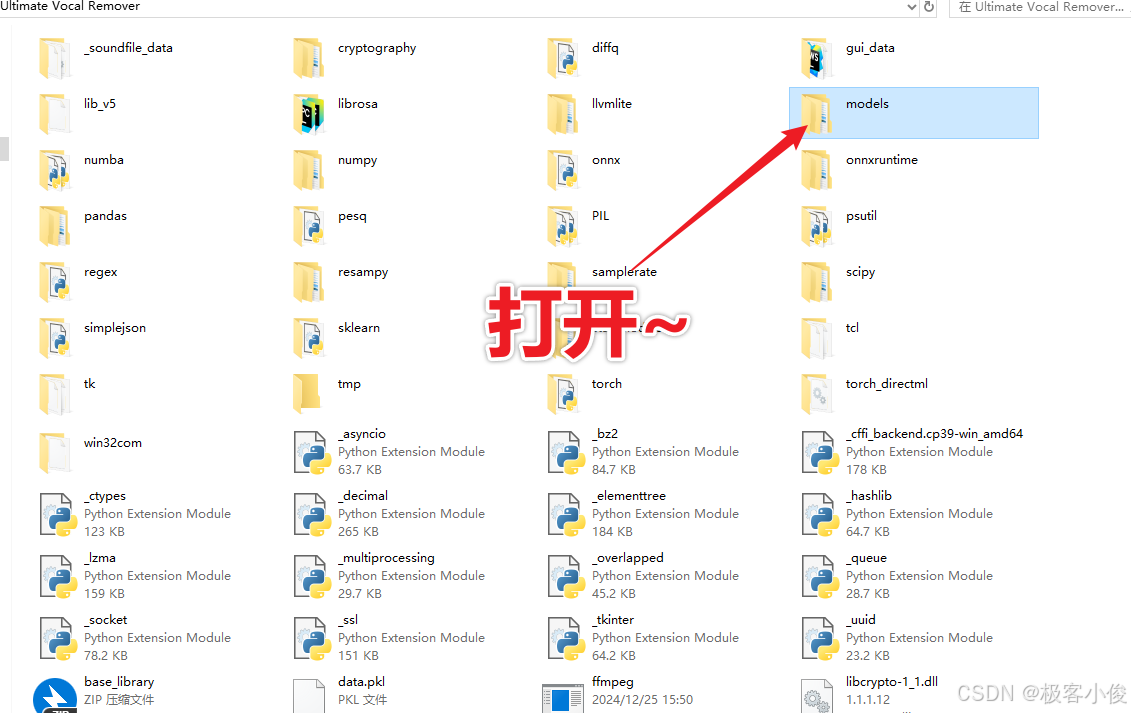Screen dimensions: 1131x713
Task: Select the _asyncio Python module icon
Action: click(x=312, y=452)
